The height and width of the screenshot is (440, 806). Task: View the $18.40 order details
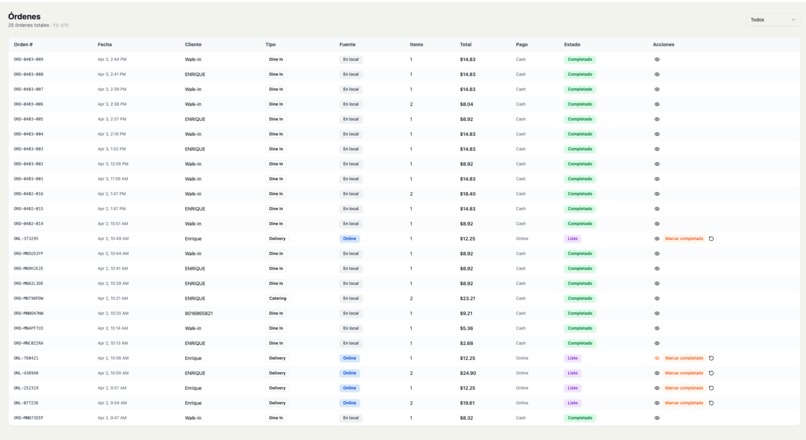657,194
